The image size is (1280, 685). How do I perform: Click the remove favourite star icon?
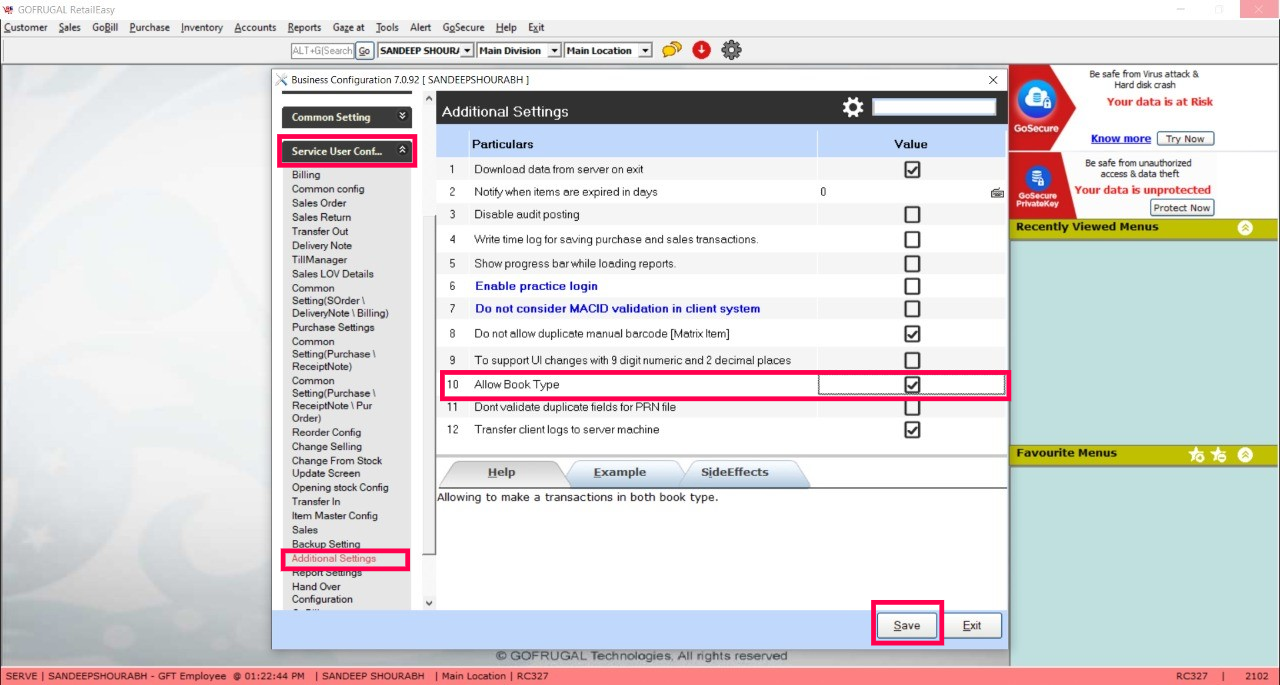[x=1218, y=455]
